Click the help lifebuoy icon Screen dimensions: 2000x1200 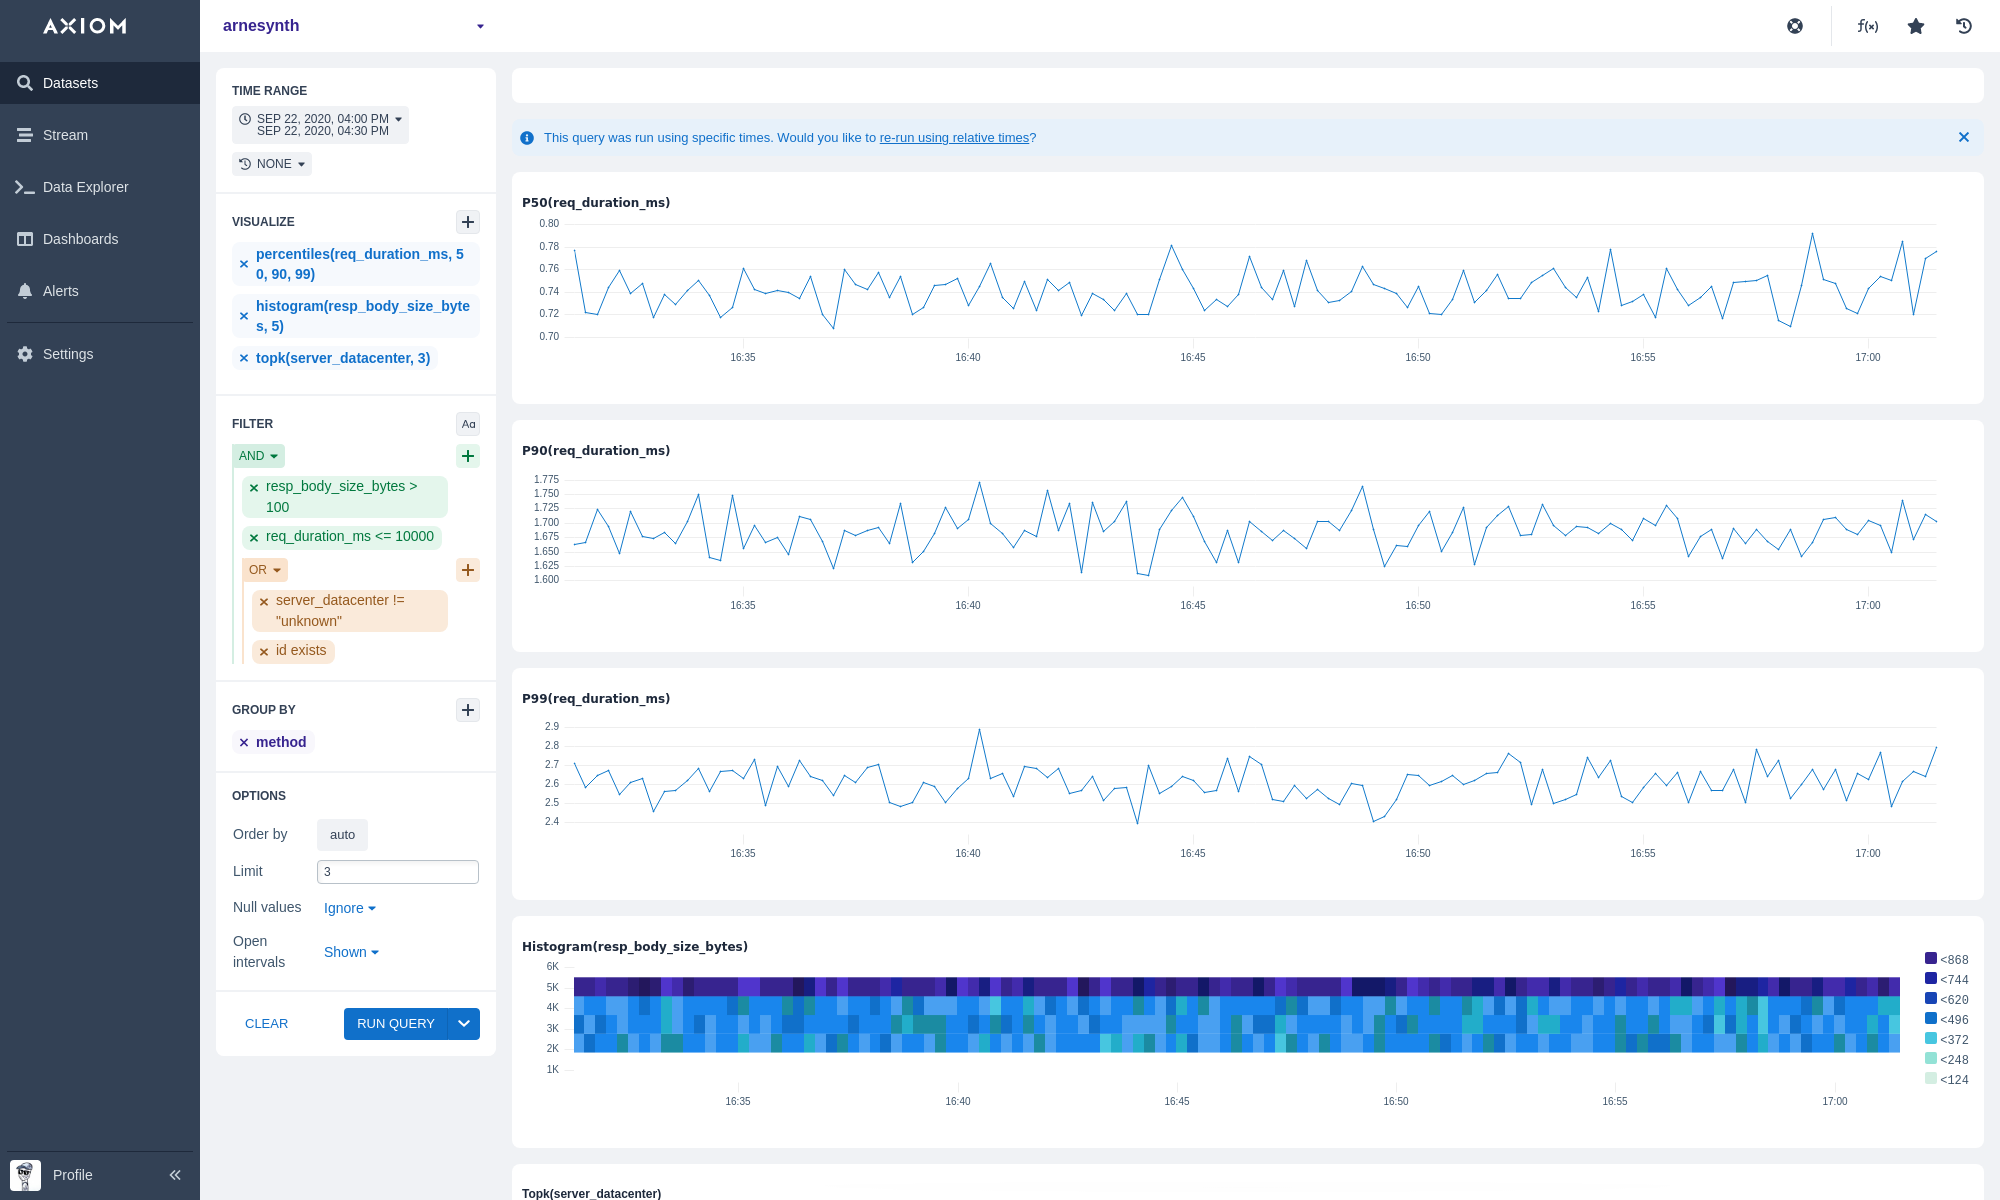1795,26
